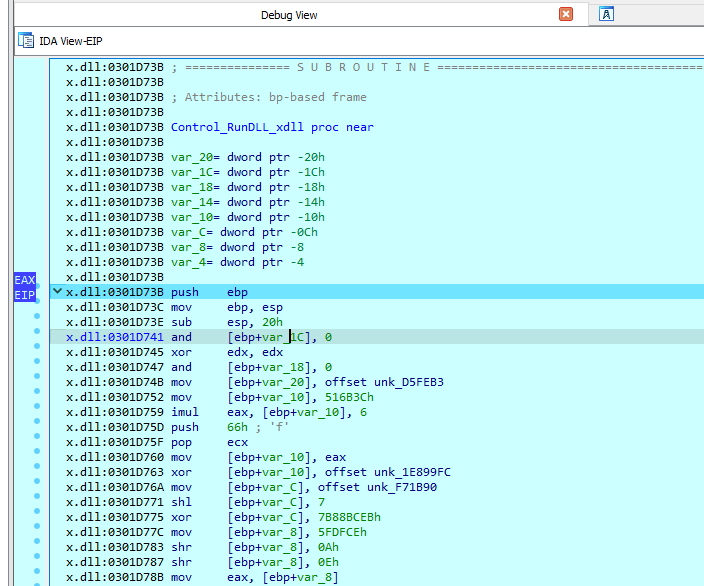This screenshot has width=704, height=586.
Task: Click offset unk_F71B90 reference
Action: 377,487
